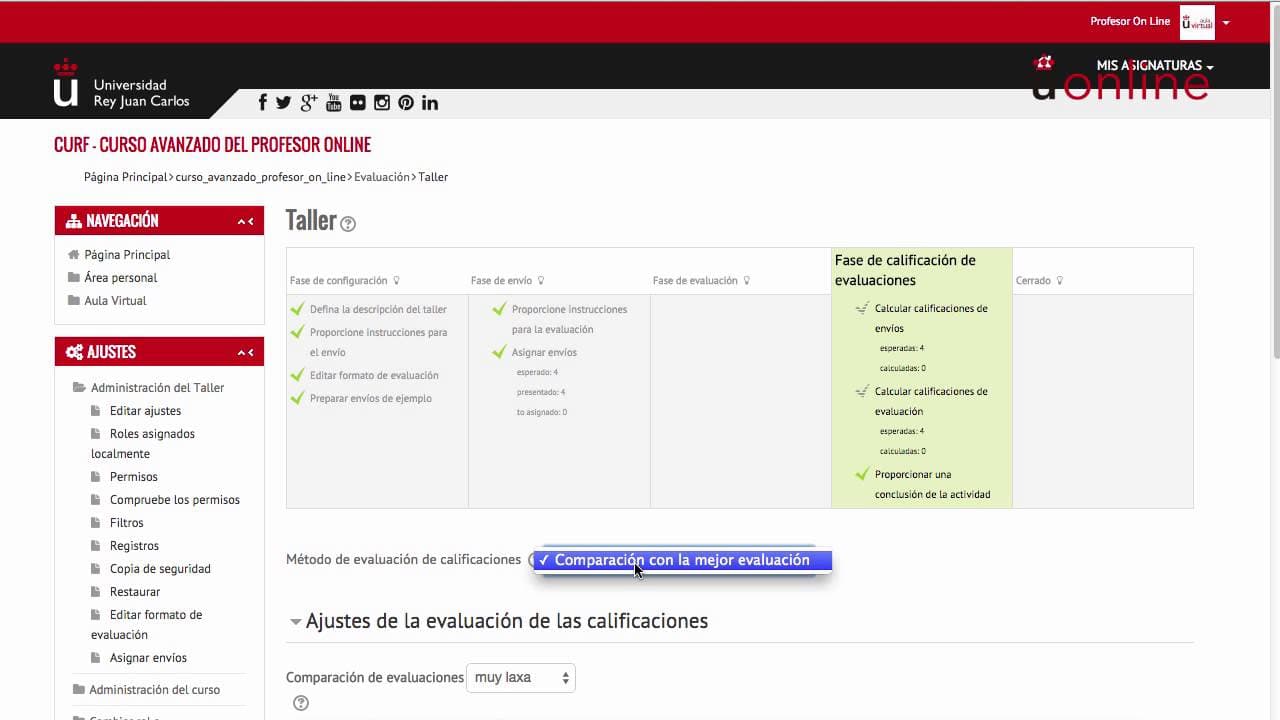Open Área personal in Navegación
This screenshot has height=720, width=1280.
point(121,277)
